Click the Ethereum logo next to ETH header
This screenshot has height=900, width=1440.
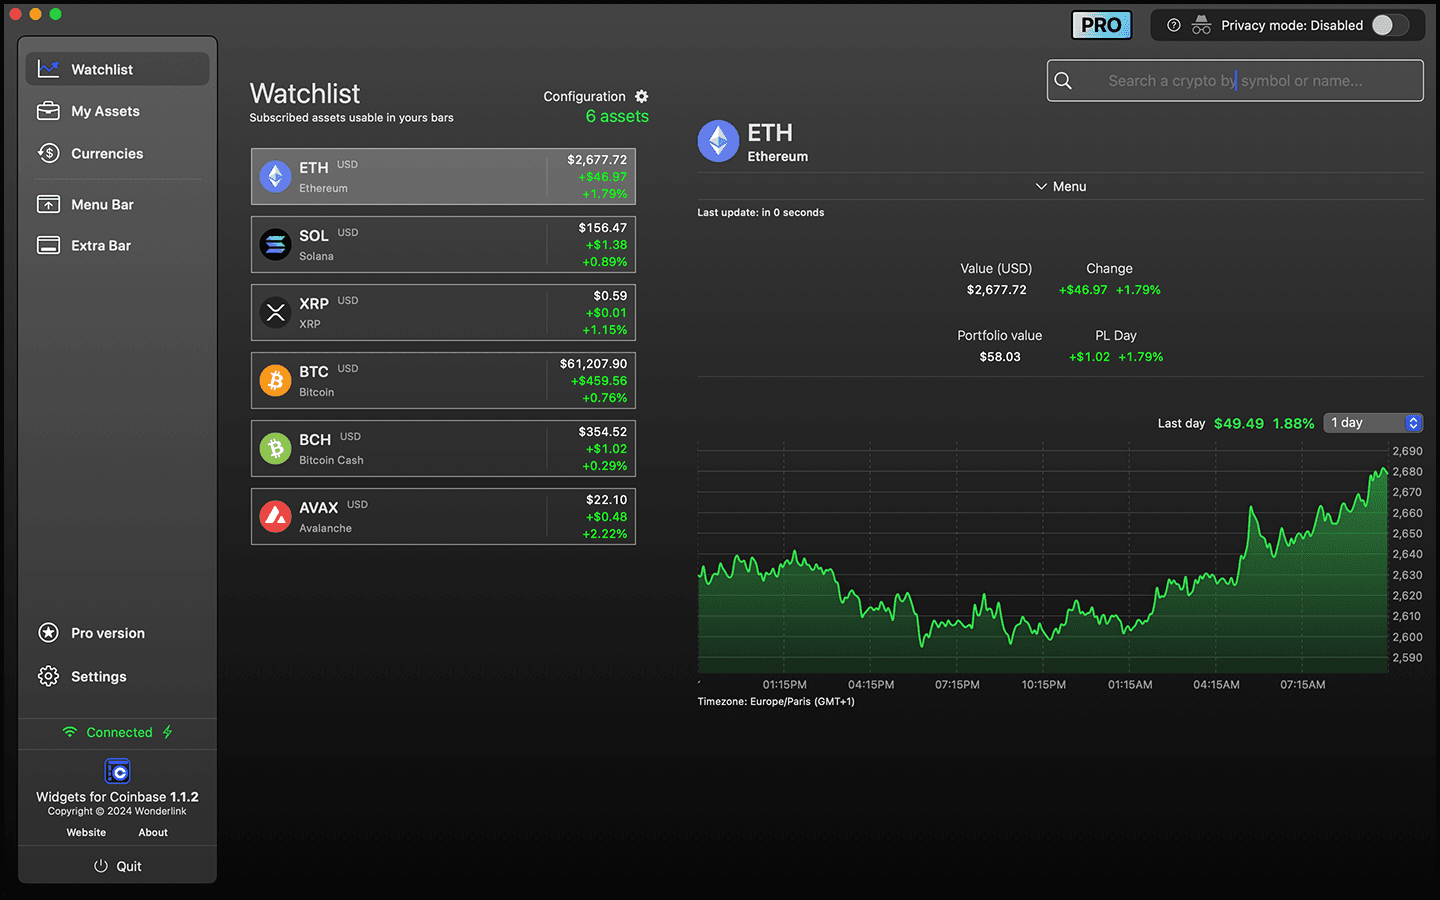click(x=717, y=140)
